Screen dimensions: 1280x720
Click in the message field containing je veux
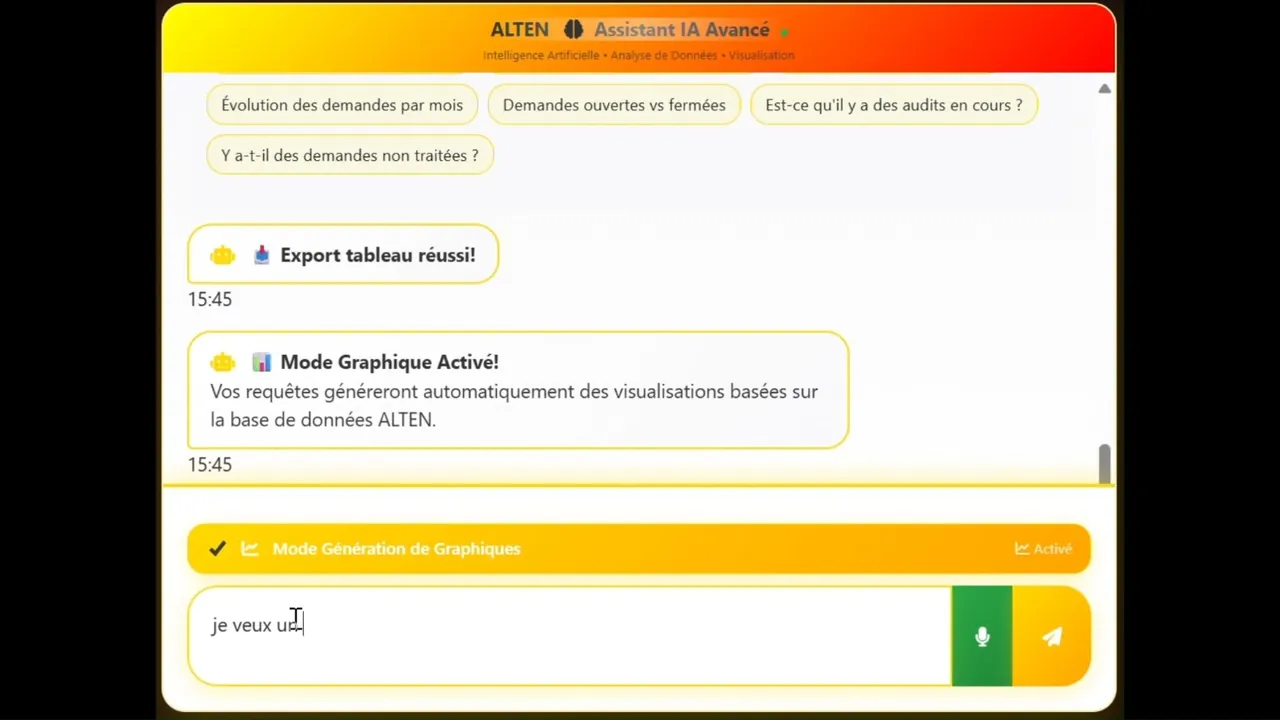tap(570, 636)
